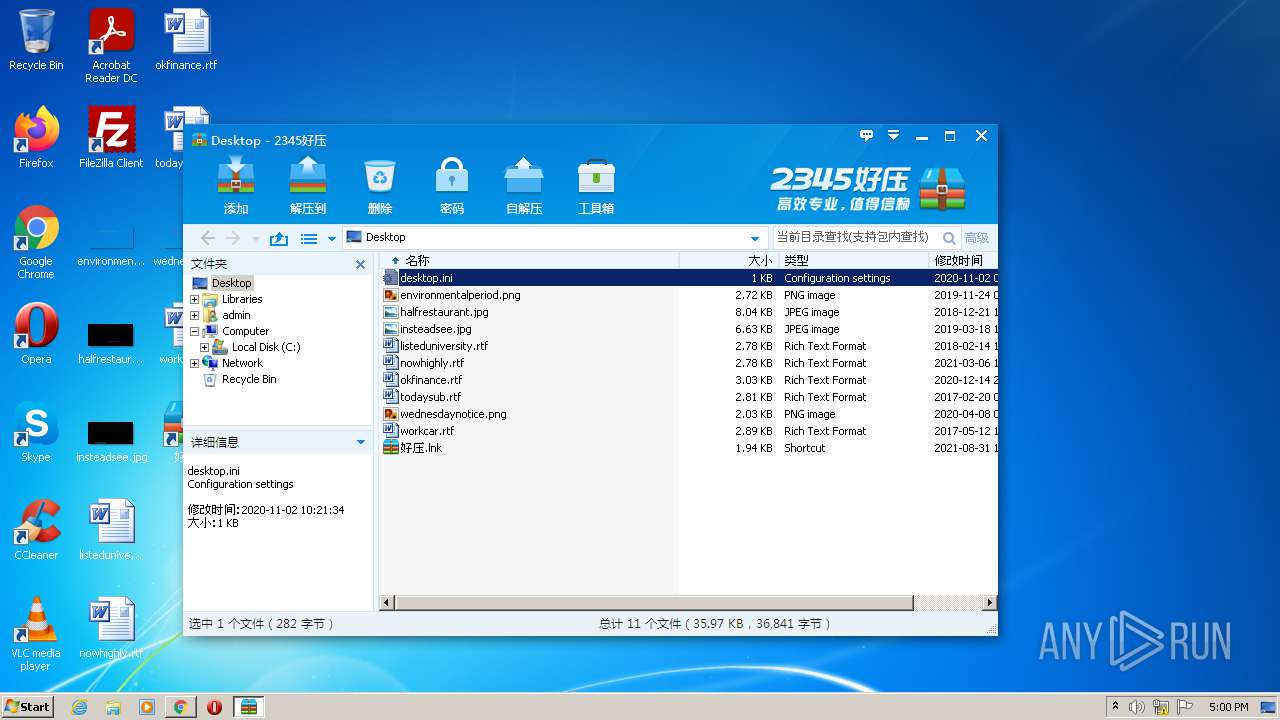Click the horizontal scrollbar thumb
Image resolution: width=1280 pixels, height=720 pixels.
tap(653, 603)
